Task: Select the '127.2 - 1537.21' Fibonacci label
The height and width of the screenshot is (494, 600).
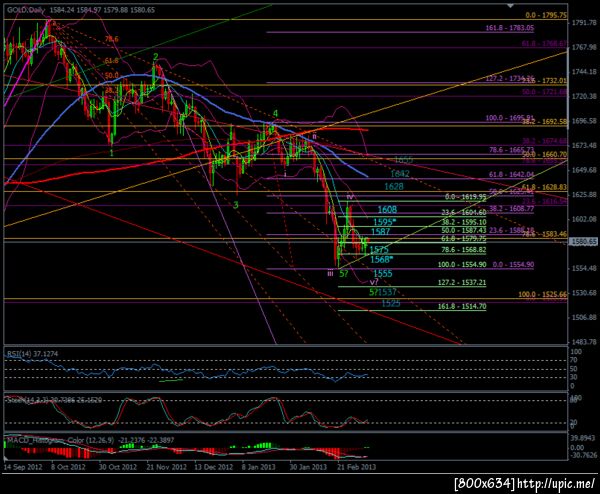Action: point(462,283)
